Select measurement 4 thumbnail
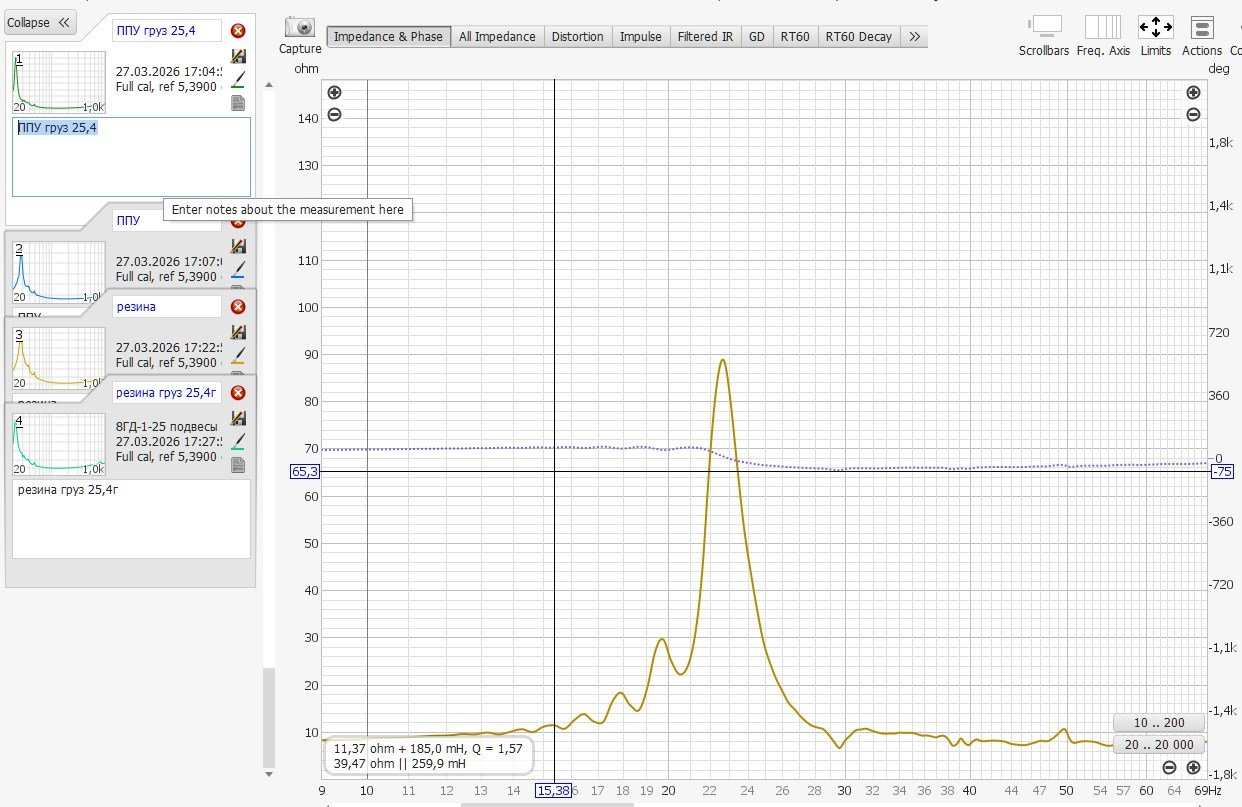 tap(58, 444)
